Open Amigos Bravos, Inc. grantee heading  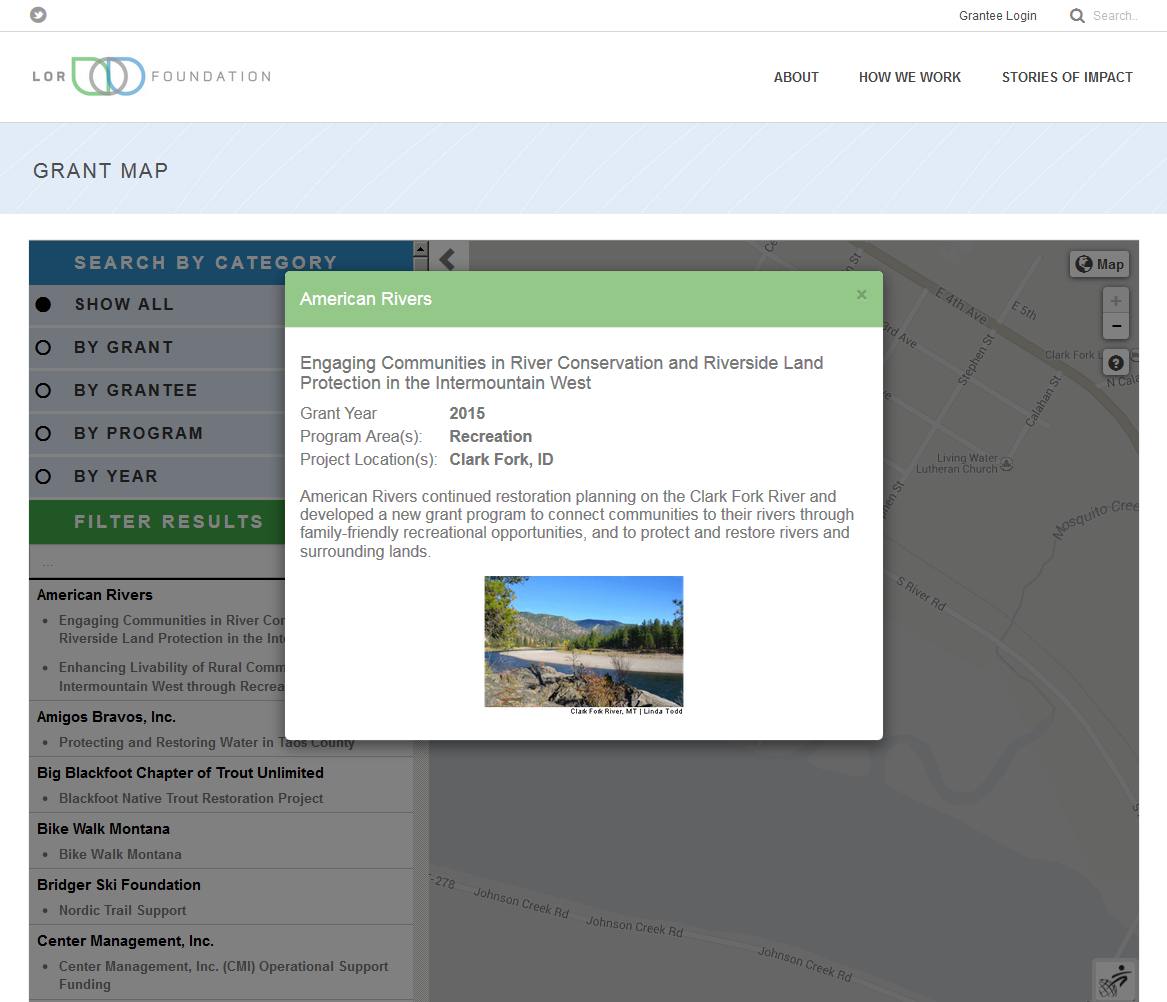106,717
